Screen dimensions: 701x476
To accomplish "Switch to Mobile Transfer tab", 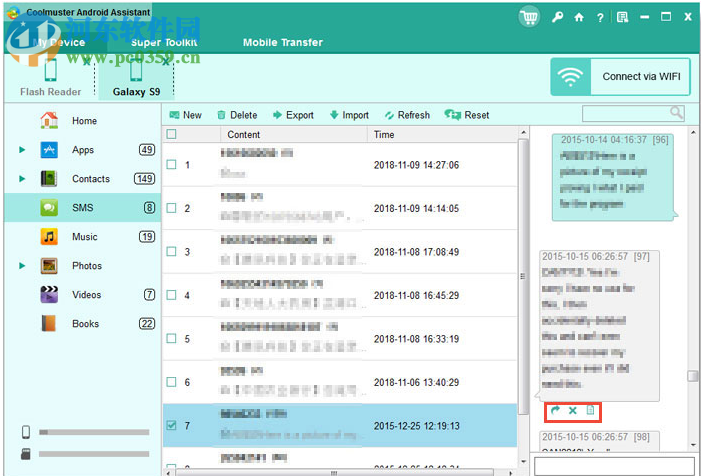I will coord(283,42).
